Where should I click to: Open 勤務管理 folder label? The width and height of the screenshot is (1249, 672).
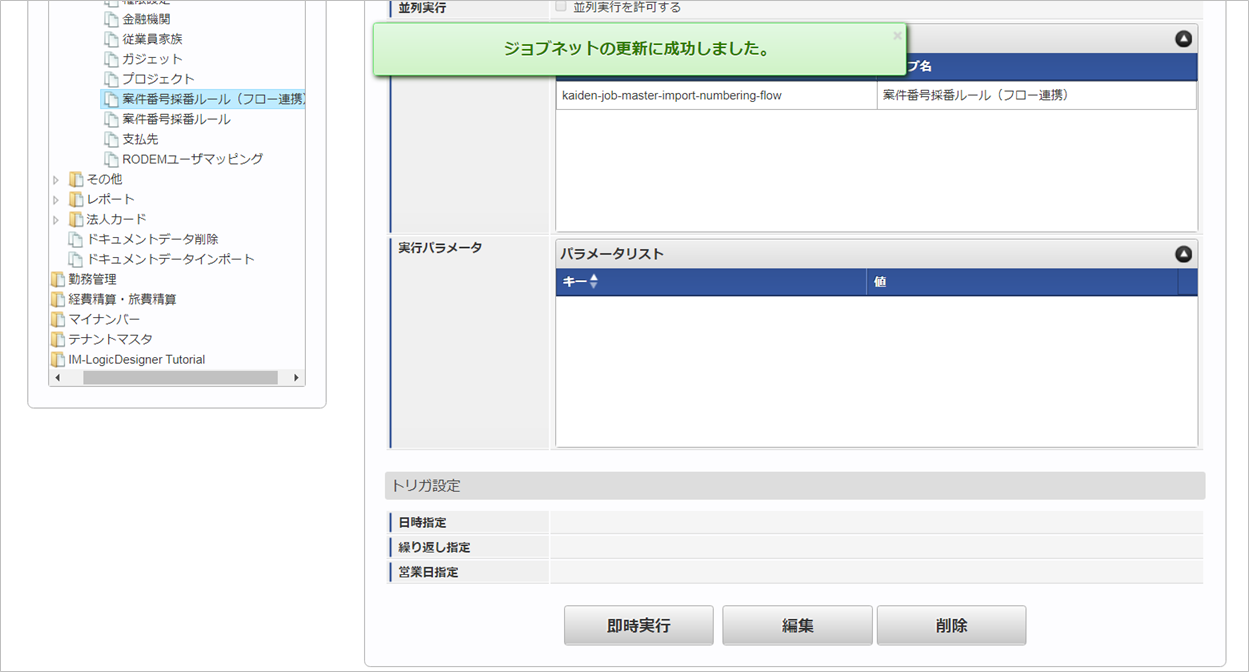[92, 279]
